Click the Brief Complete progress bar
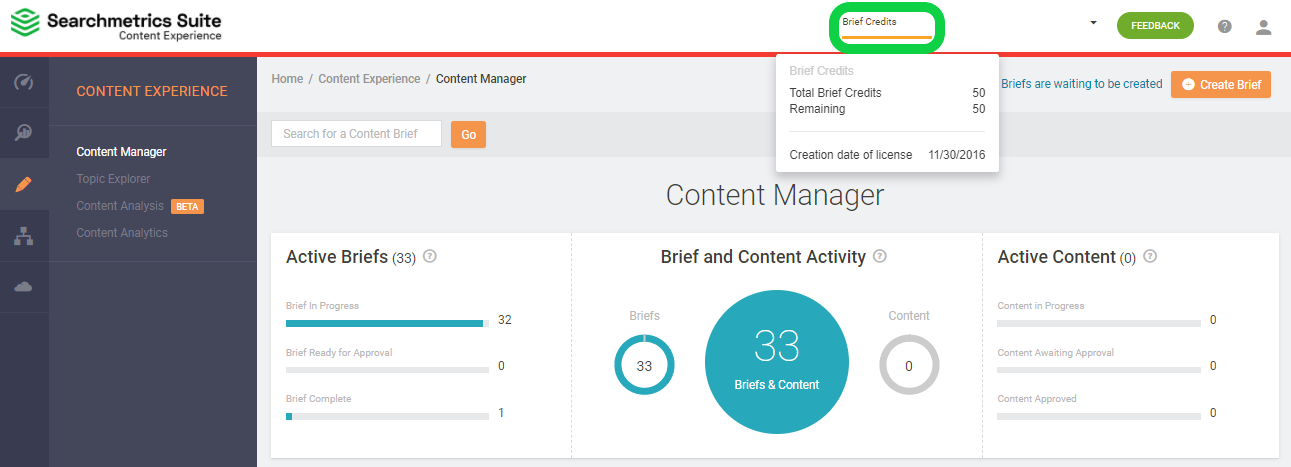 [387, 416]
